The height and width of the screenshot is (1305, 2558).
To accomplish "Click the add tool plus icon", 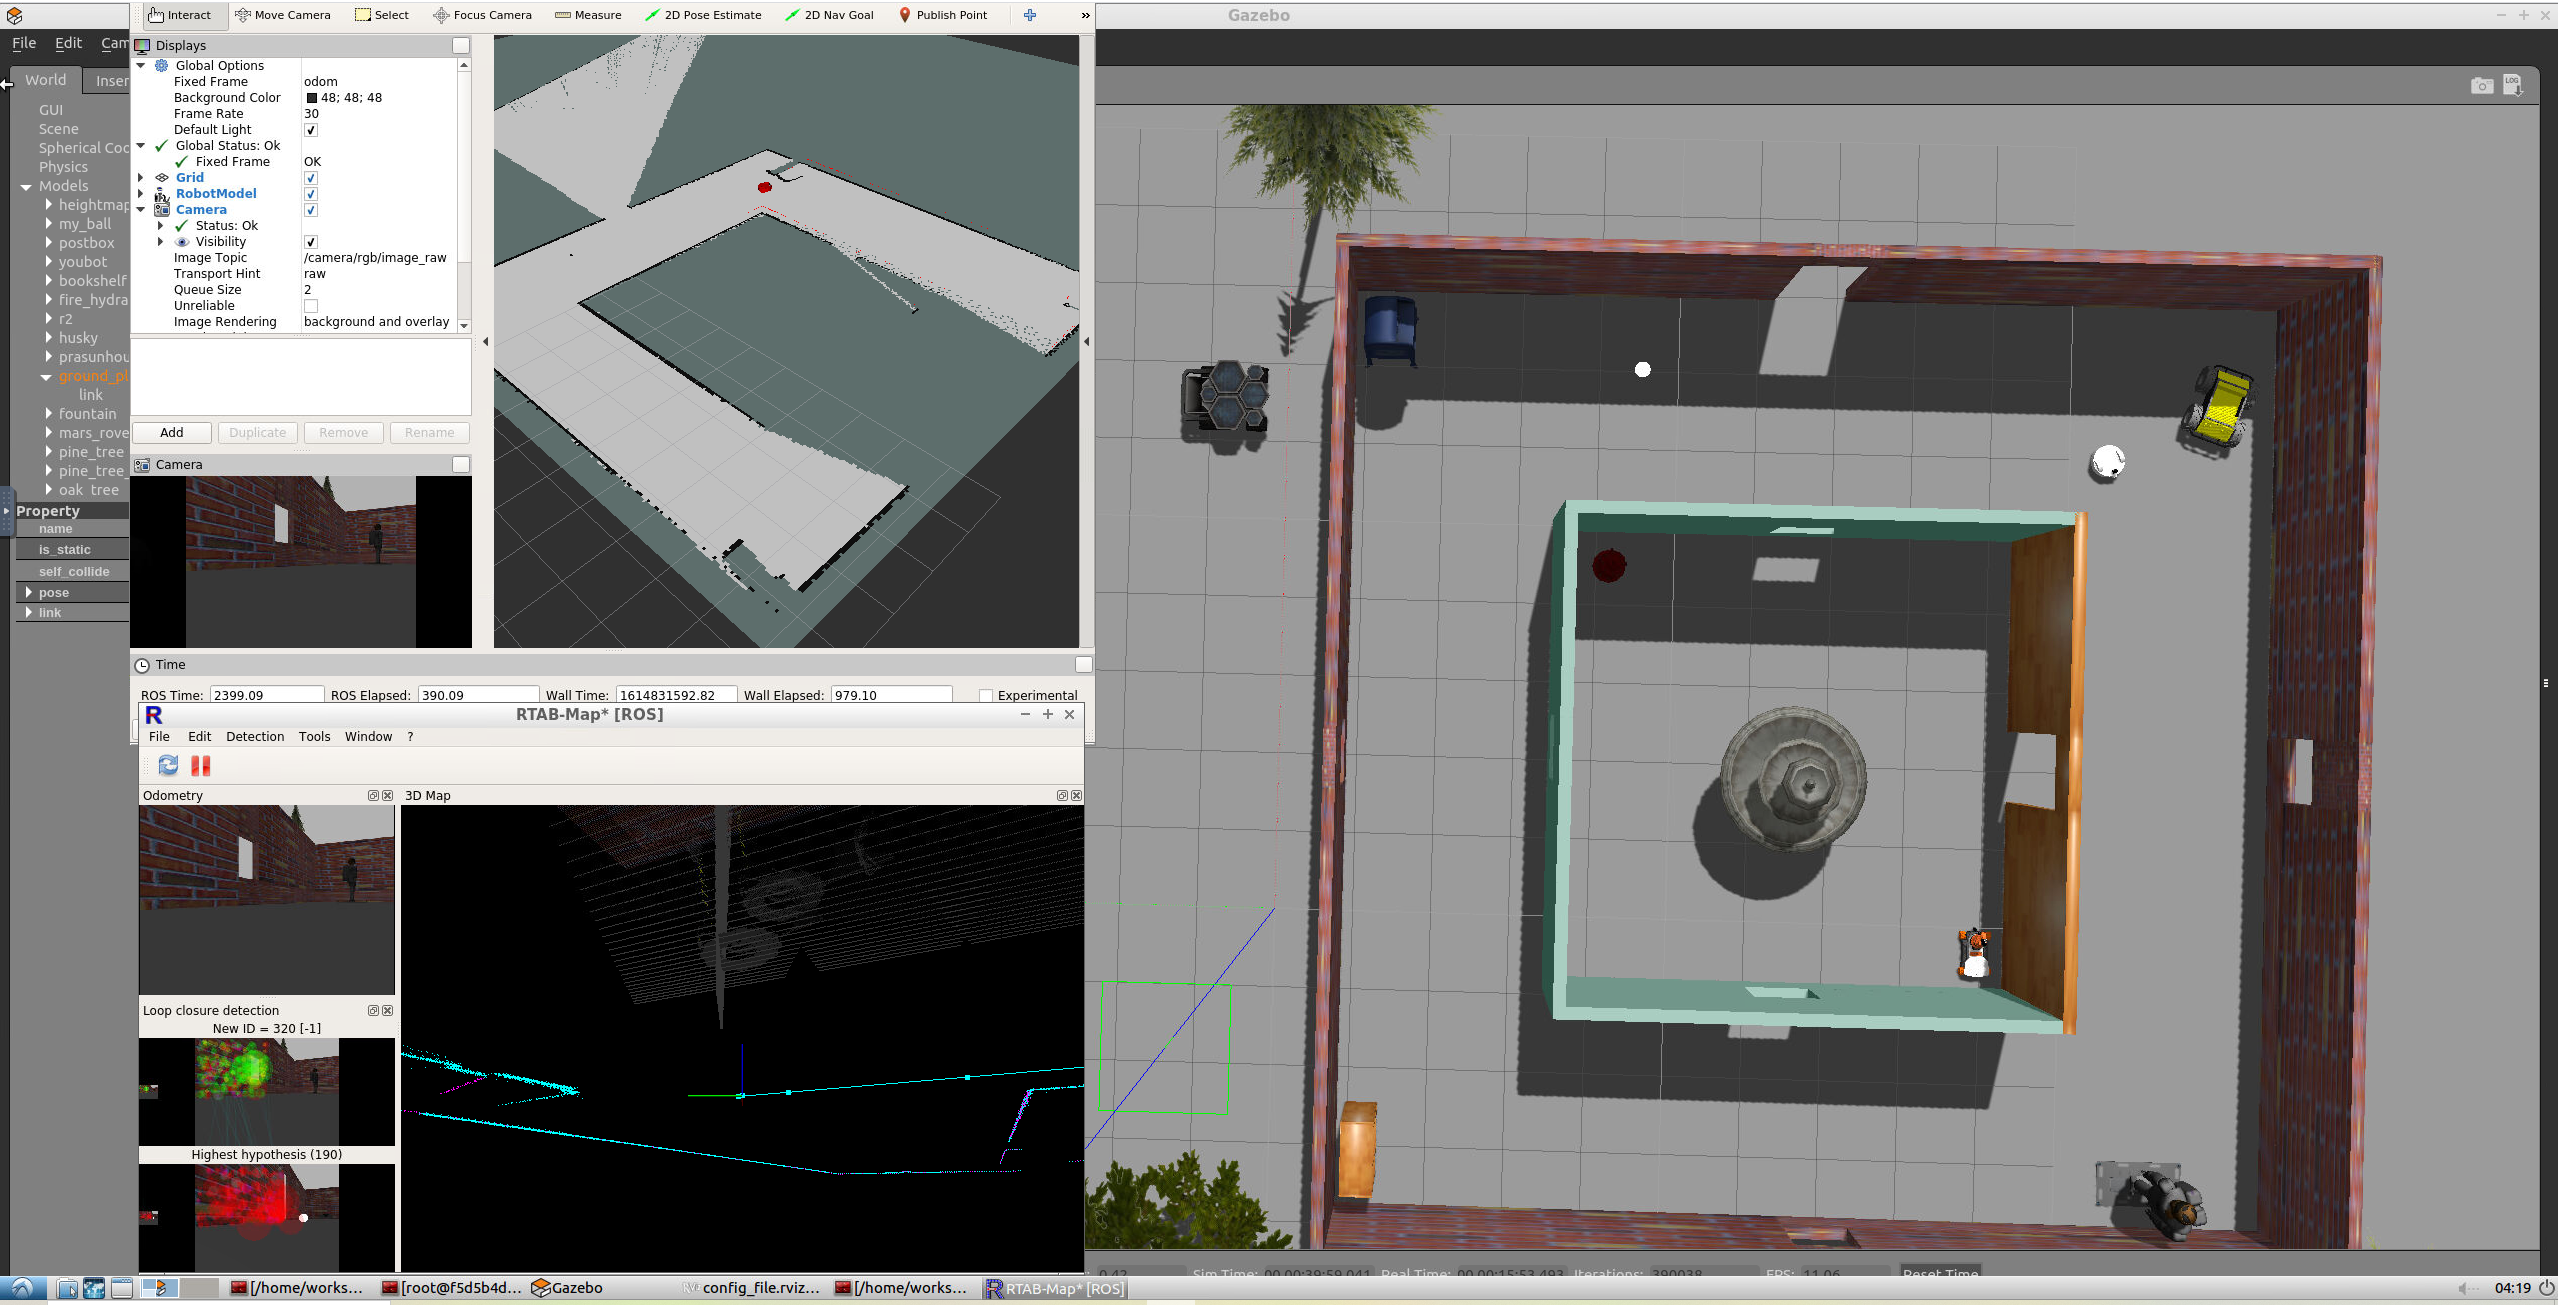I will pyautogui.click(x=1030, y=15).
